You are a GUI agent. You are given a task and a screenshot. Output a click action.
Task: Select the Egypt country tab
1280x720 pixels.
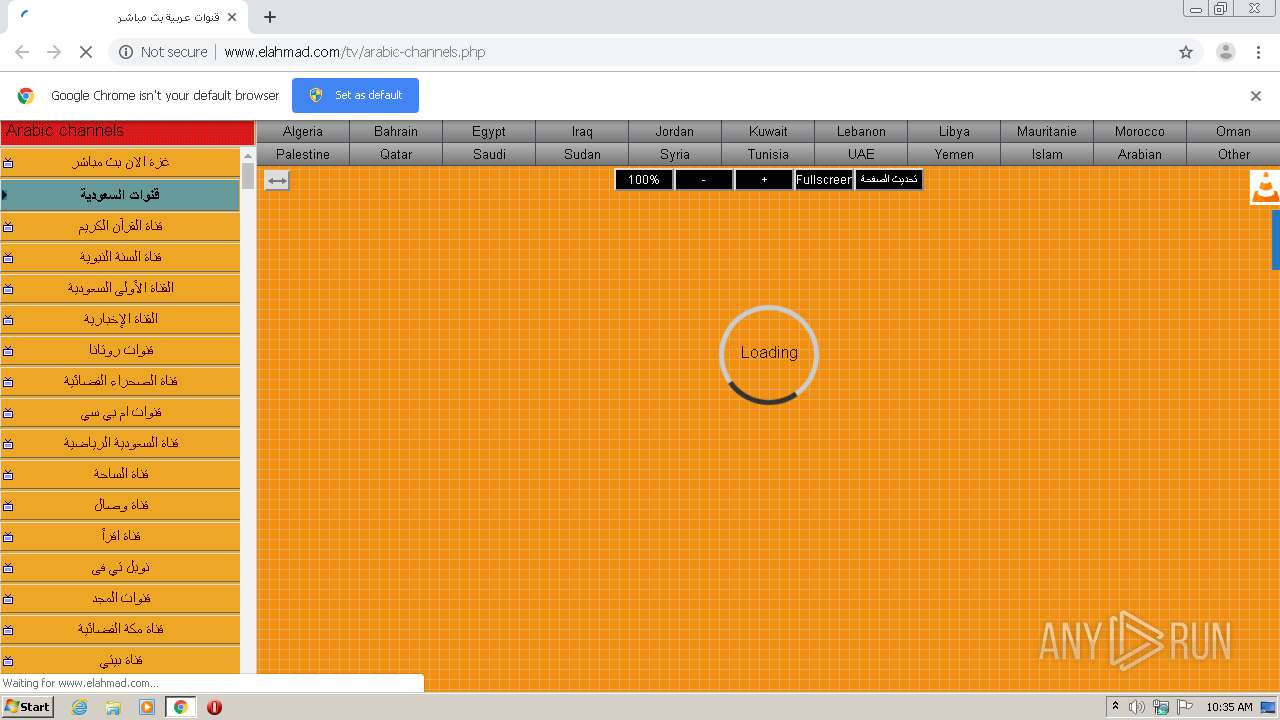489,131
